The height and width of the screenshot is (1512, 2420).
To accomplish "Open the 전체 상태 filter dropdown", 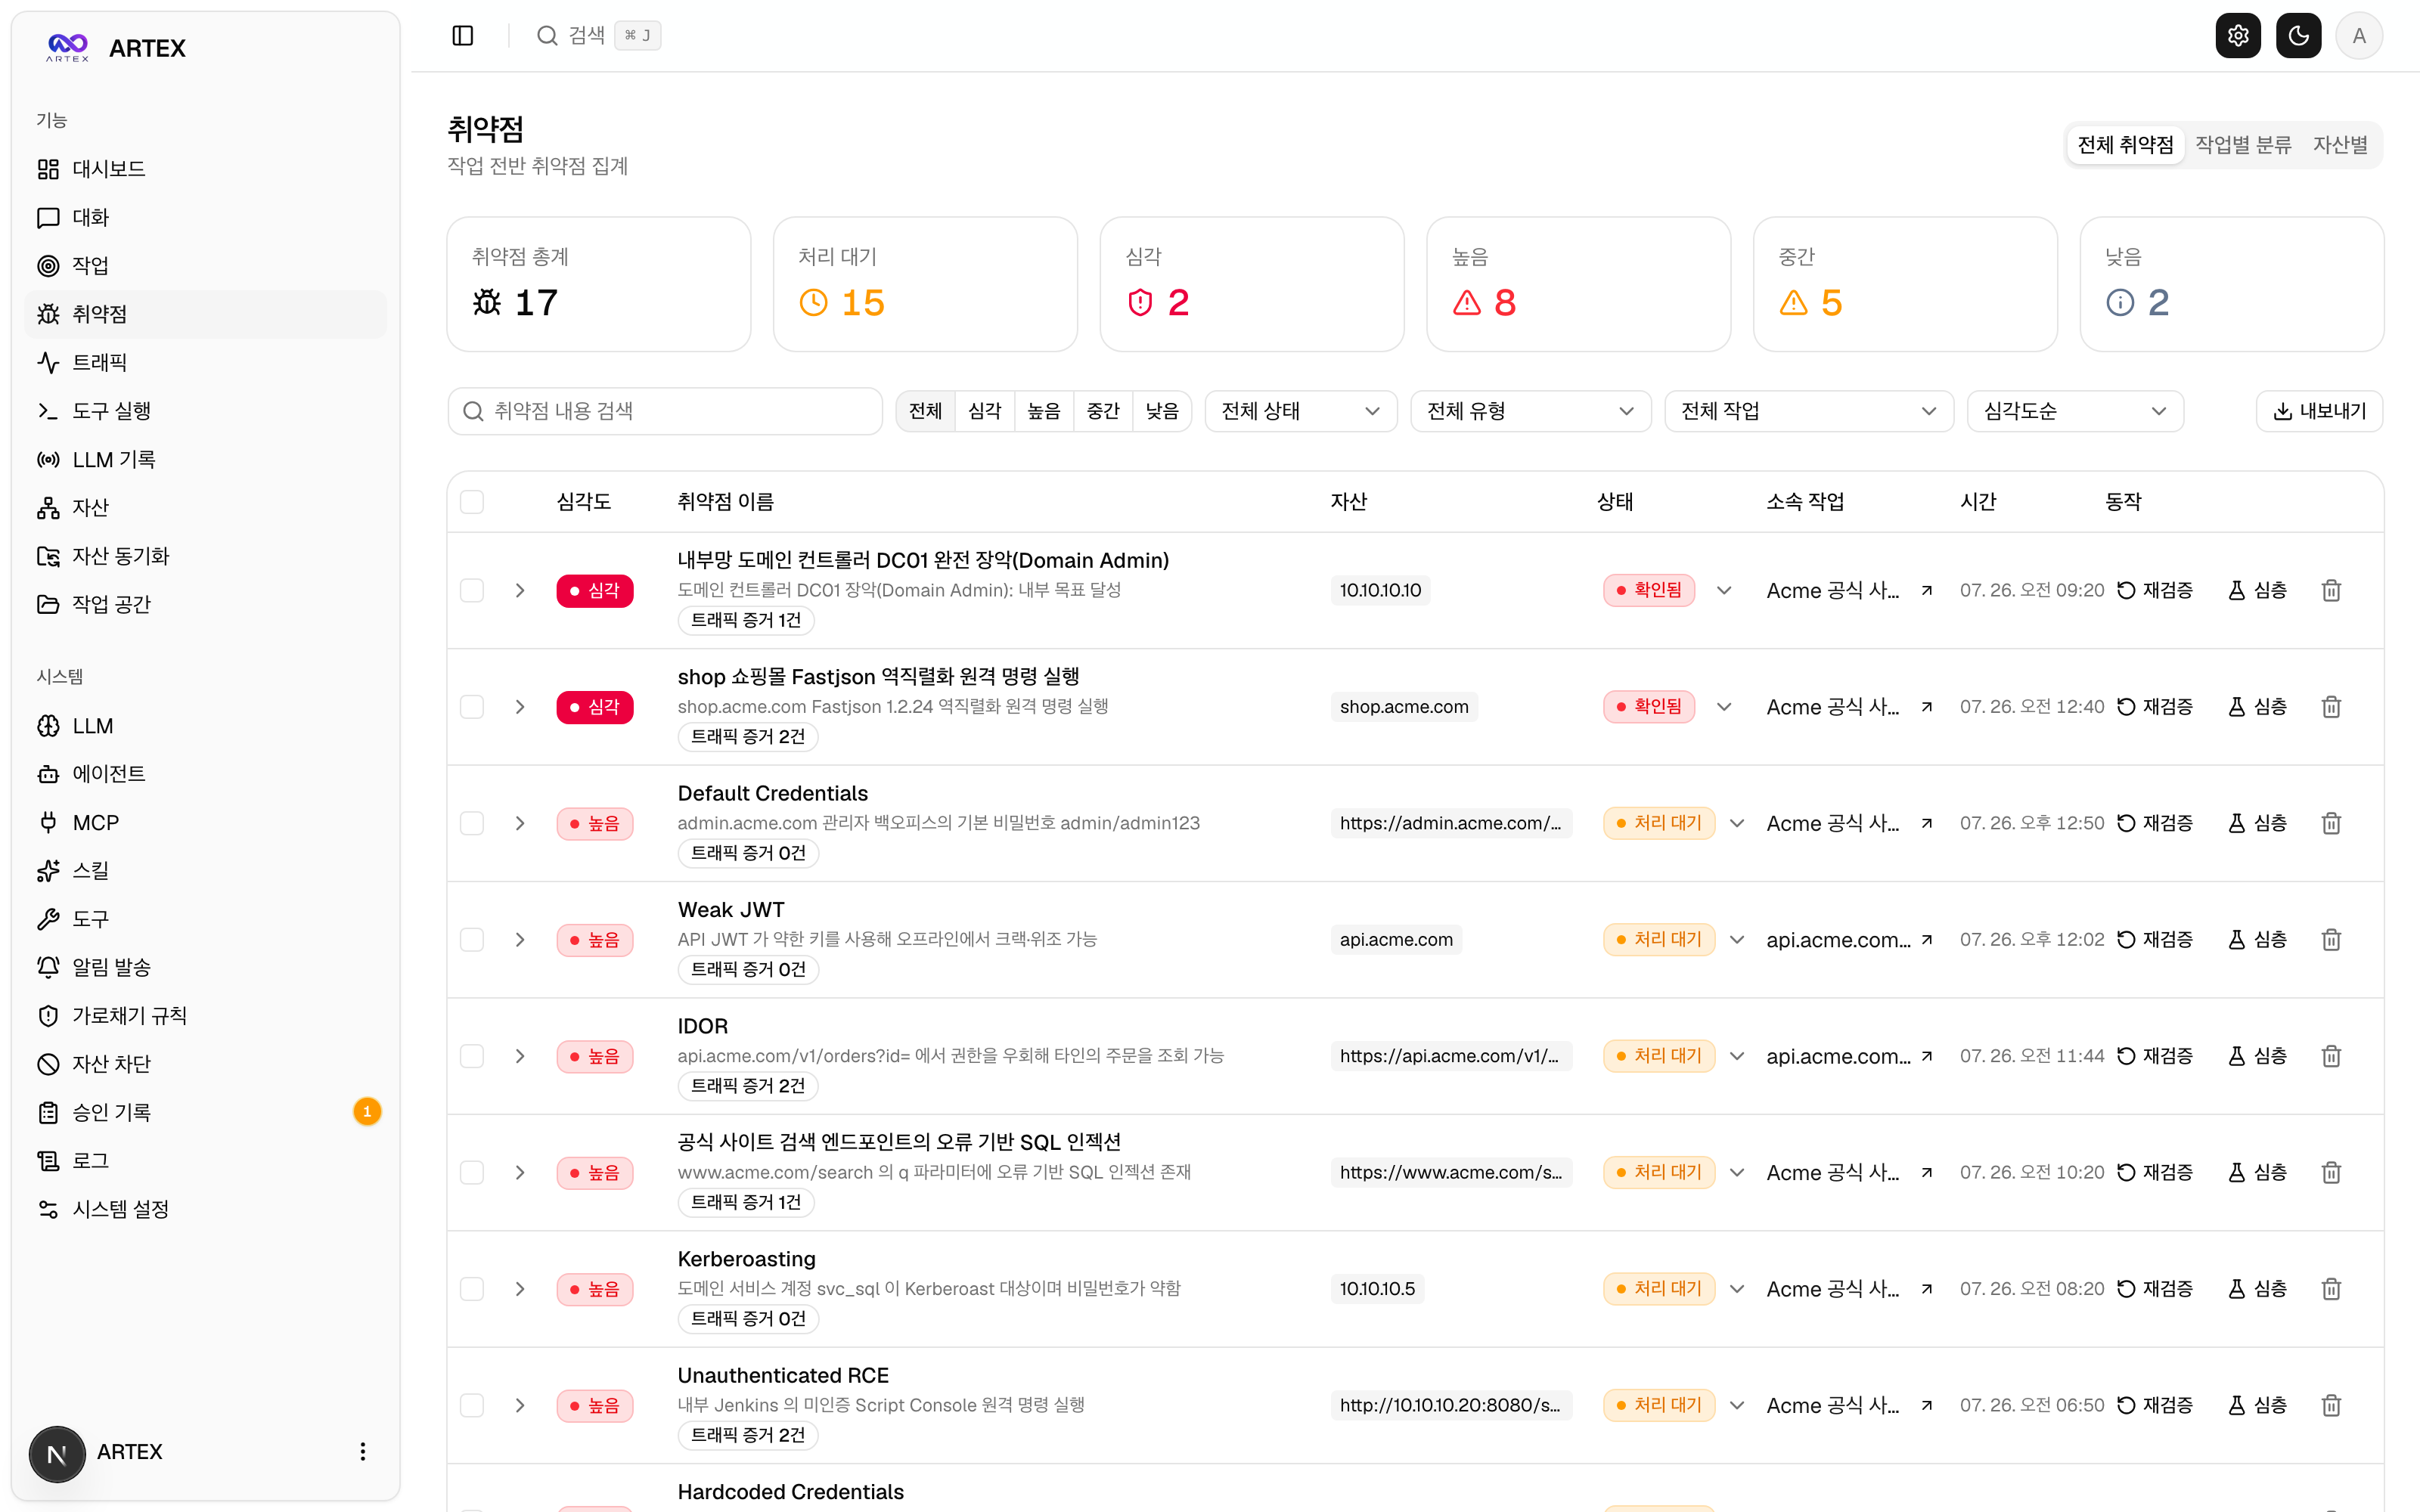I will [x=1300, y=411].
